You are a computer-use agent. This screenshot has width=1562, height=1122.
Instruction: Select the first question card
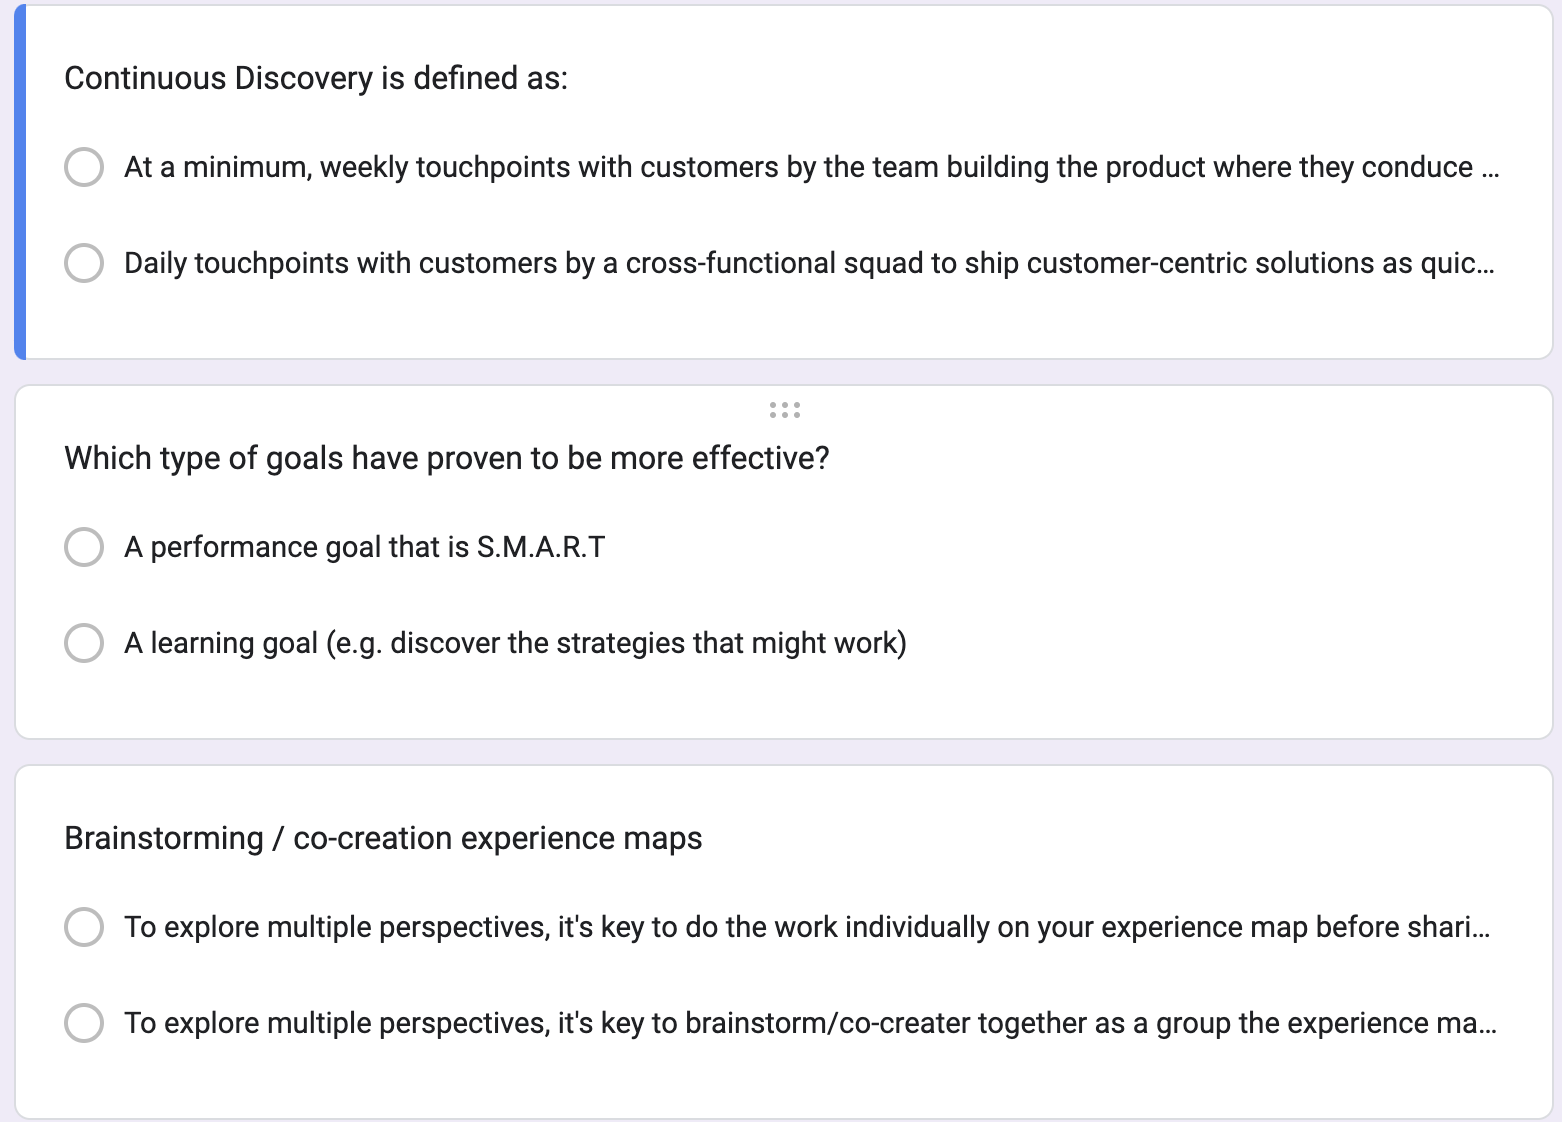1200,320
